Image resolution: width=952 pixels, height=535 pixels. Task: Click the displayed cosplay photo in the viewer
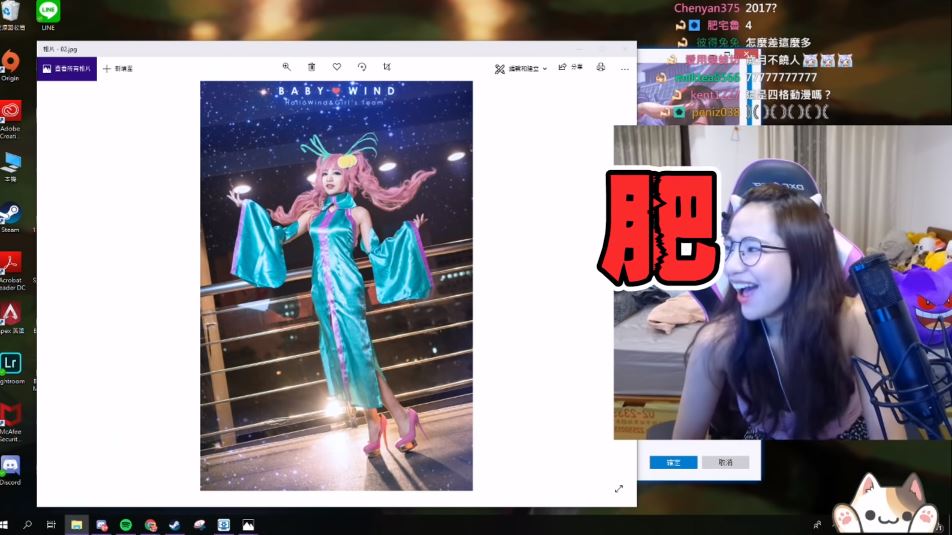pyautogui.click(x=336, y=285)
